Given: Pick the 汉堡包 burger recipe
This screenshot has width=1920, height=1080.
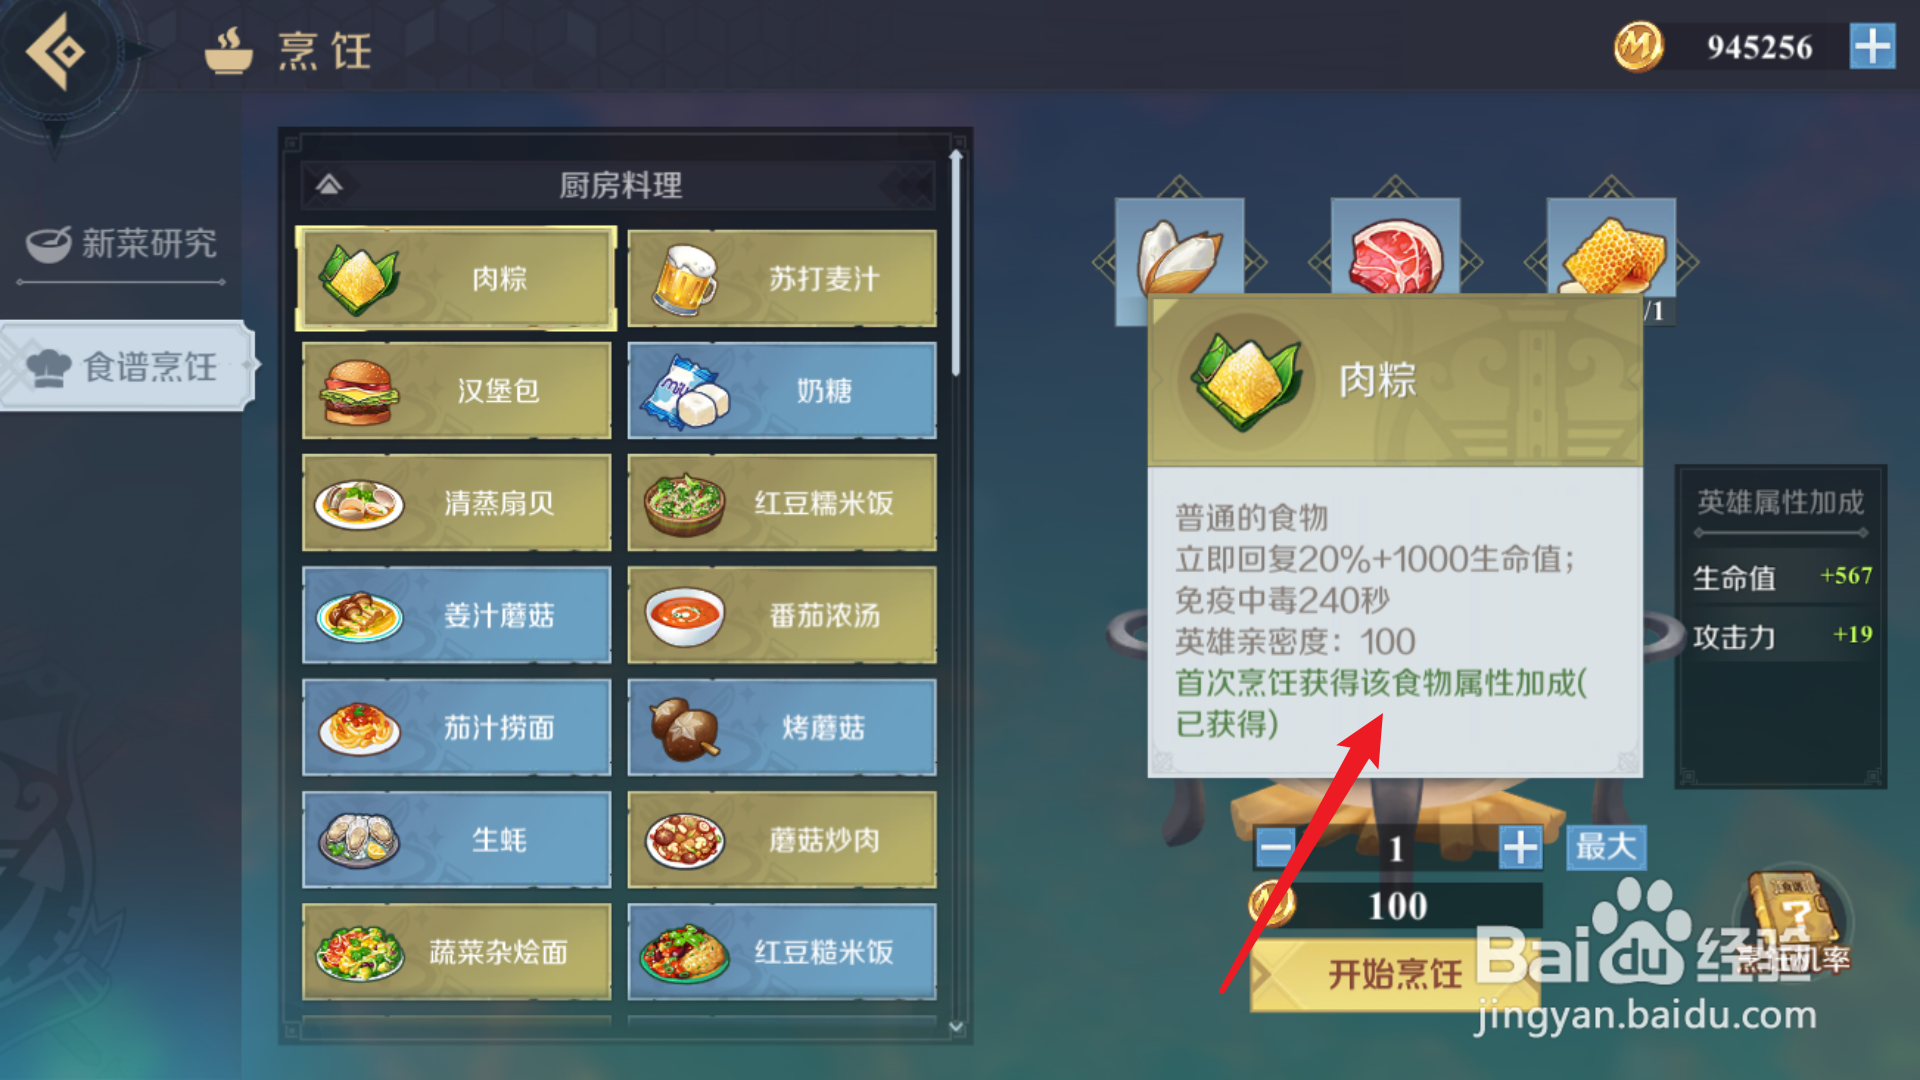Looking at the screenshot, I should 456,391.
